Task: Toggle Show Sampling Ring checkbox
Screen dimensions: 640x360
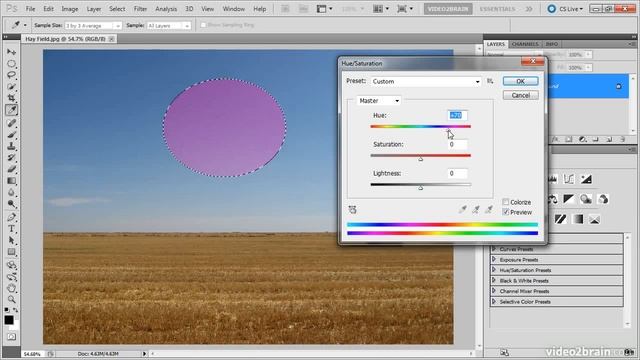Action: pos(203,25)
